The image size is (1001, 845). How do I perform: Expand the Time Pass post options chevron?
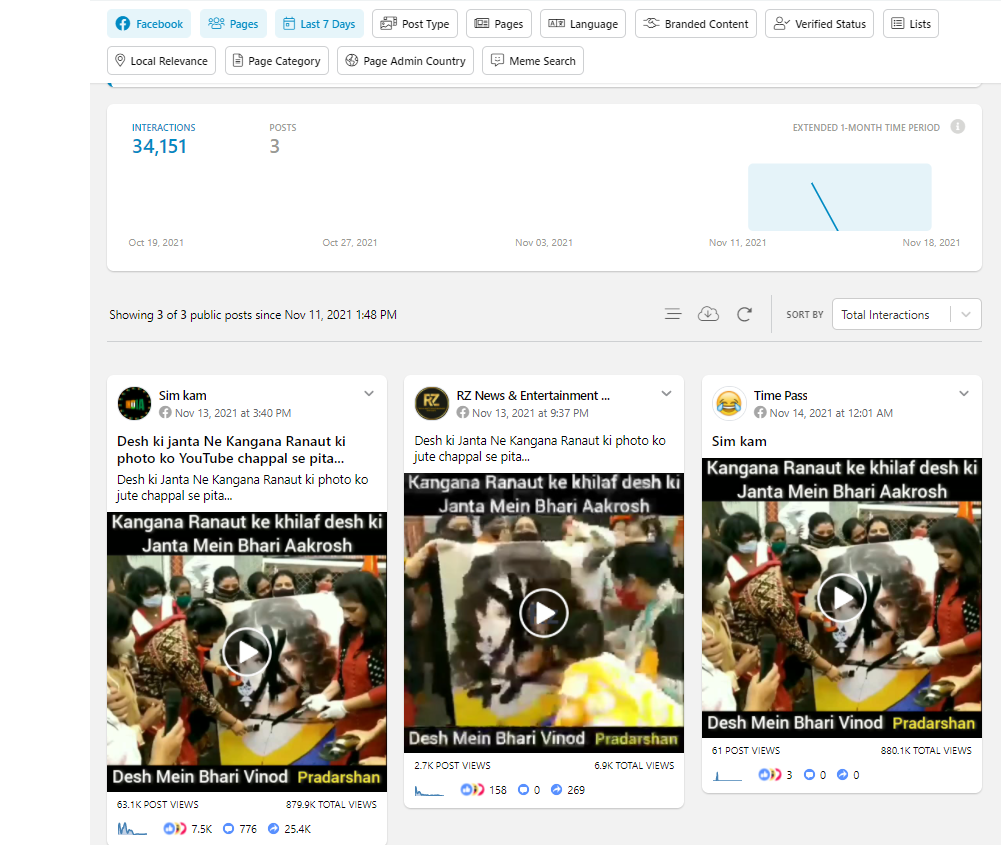tap(964, 394)
